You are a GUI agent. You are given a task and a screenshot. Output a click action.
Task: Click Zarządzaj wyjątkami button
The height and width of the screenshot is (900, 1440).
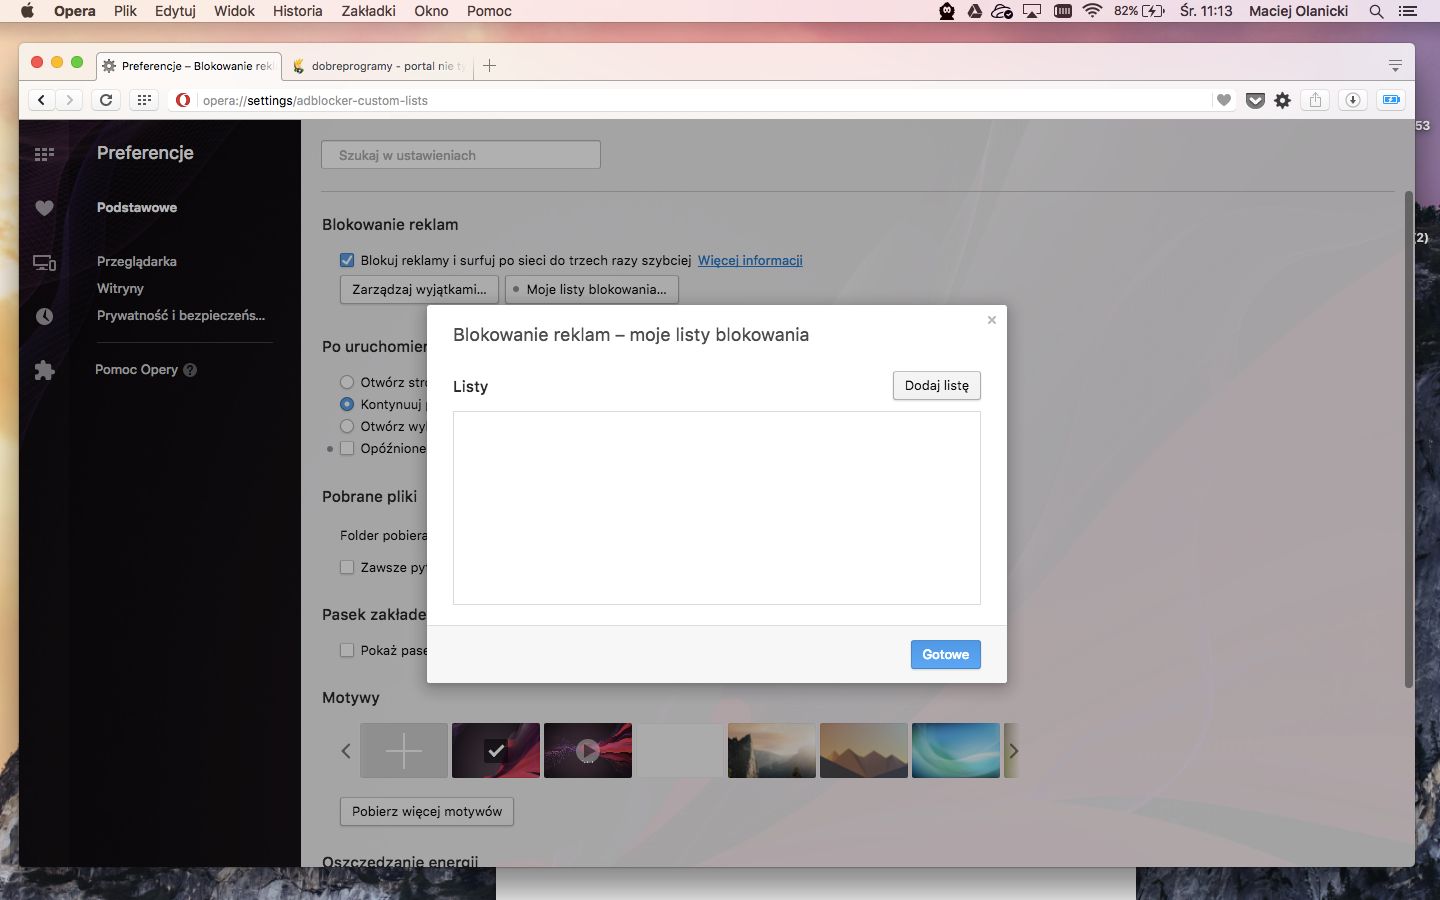tap(419, 290)
